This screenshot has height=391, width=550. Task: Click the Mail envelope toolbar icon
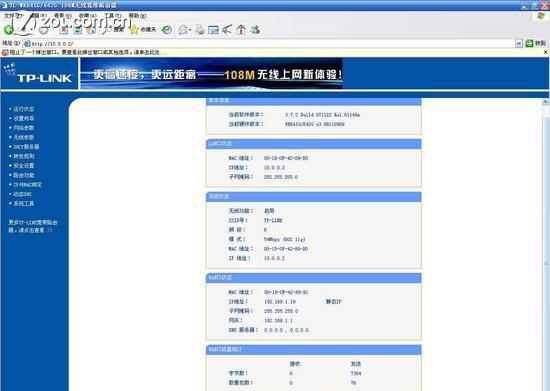point(183,30)
